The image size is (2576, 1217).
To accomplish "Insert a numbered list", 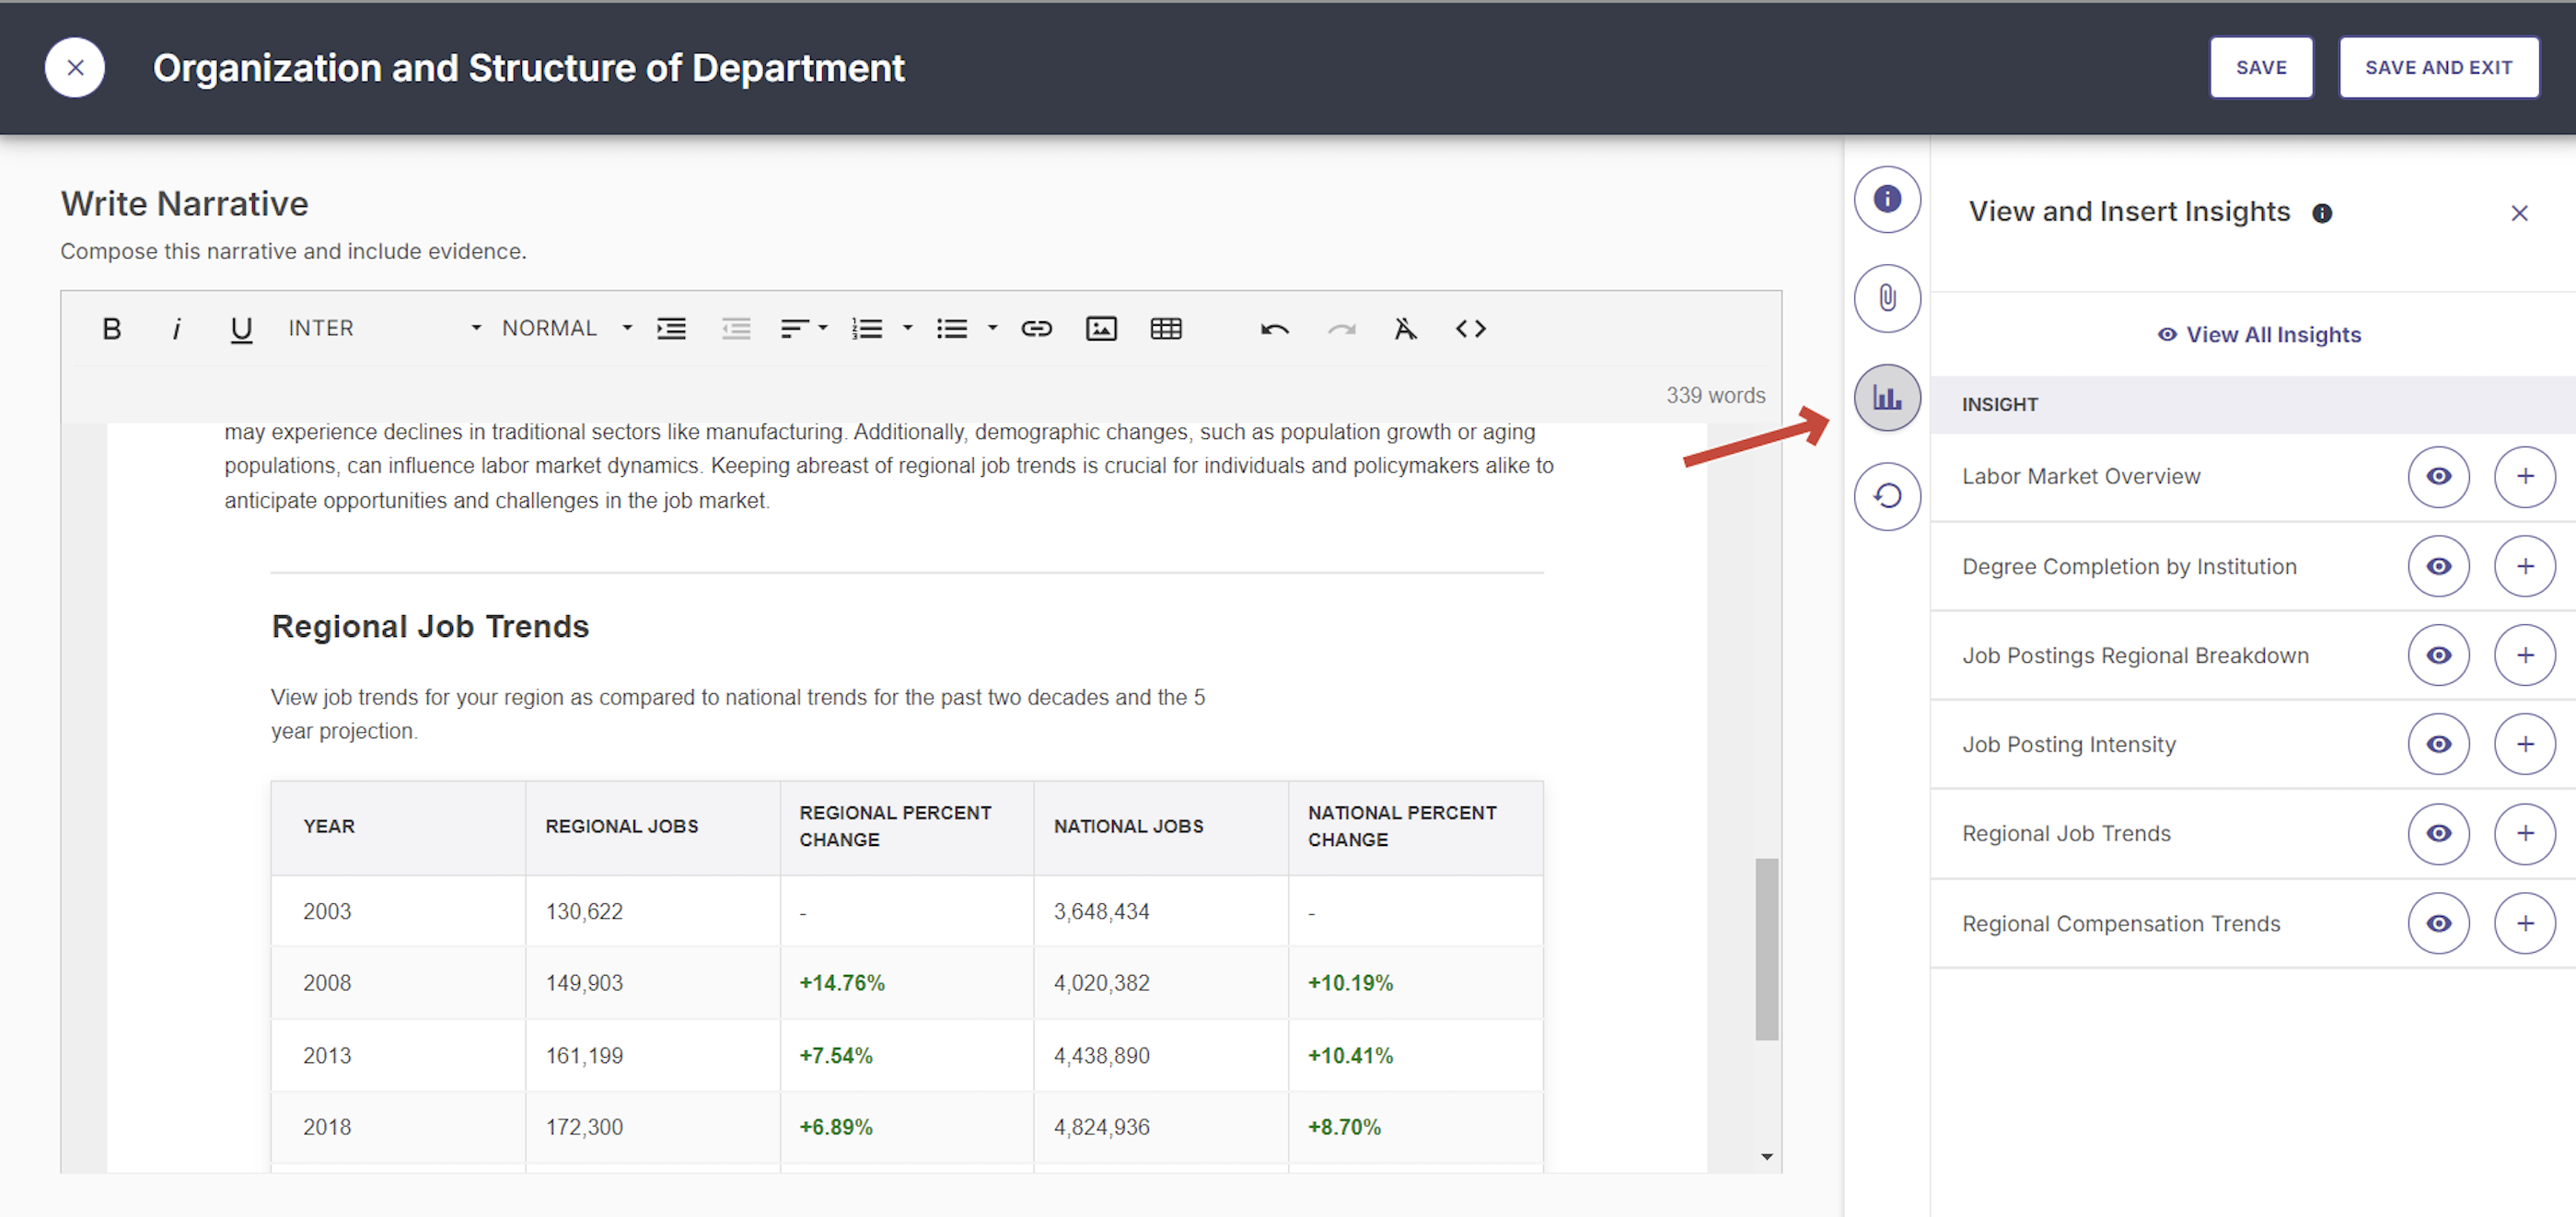I will [x=866, y=328].
